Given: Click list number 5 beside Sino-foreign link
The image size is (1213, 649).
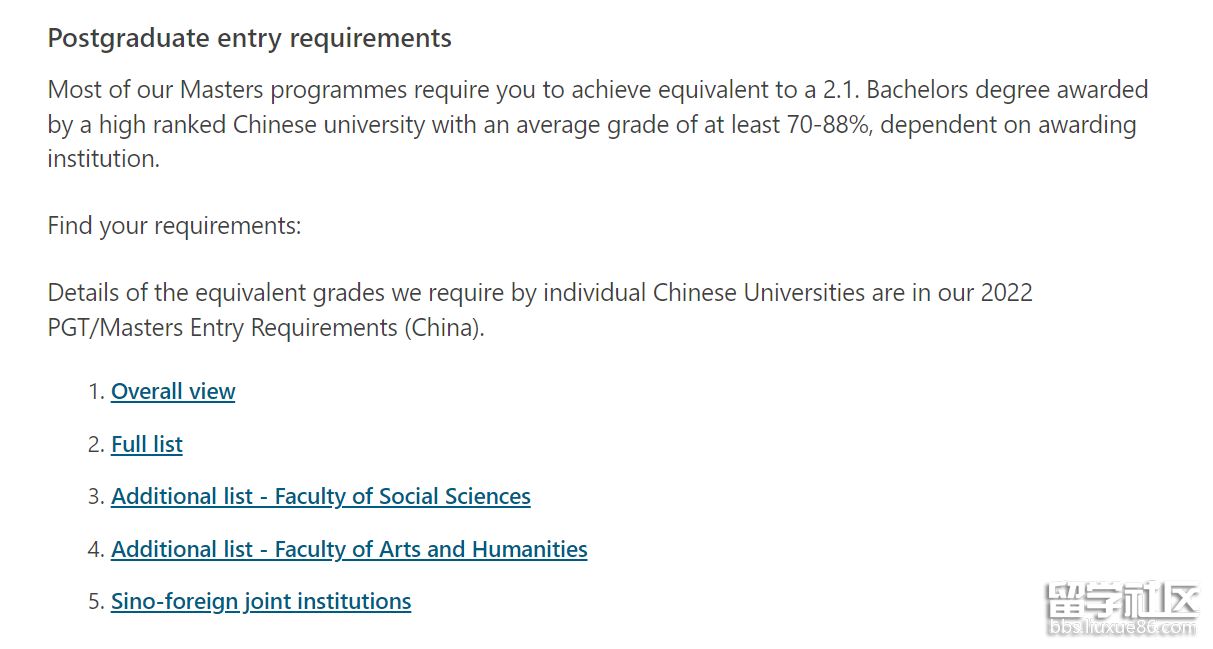Looking at the screenshot, I should point(96,601).
